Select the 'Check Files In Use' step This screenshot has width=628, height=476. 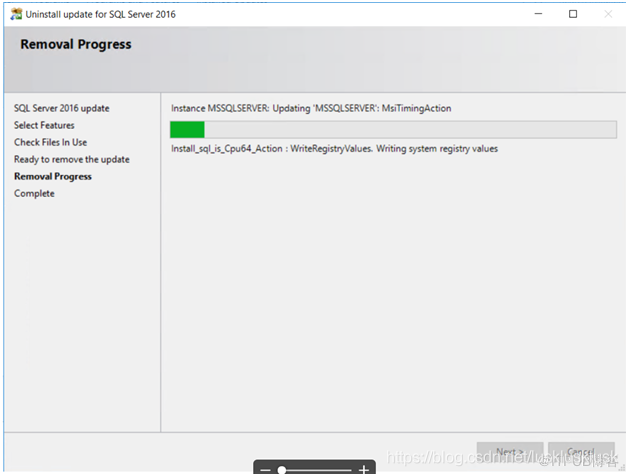(x=50, y=142)
